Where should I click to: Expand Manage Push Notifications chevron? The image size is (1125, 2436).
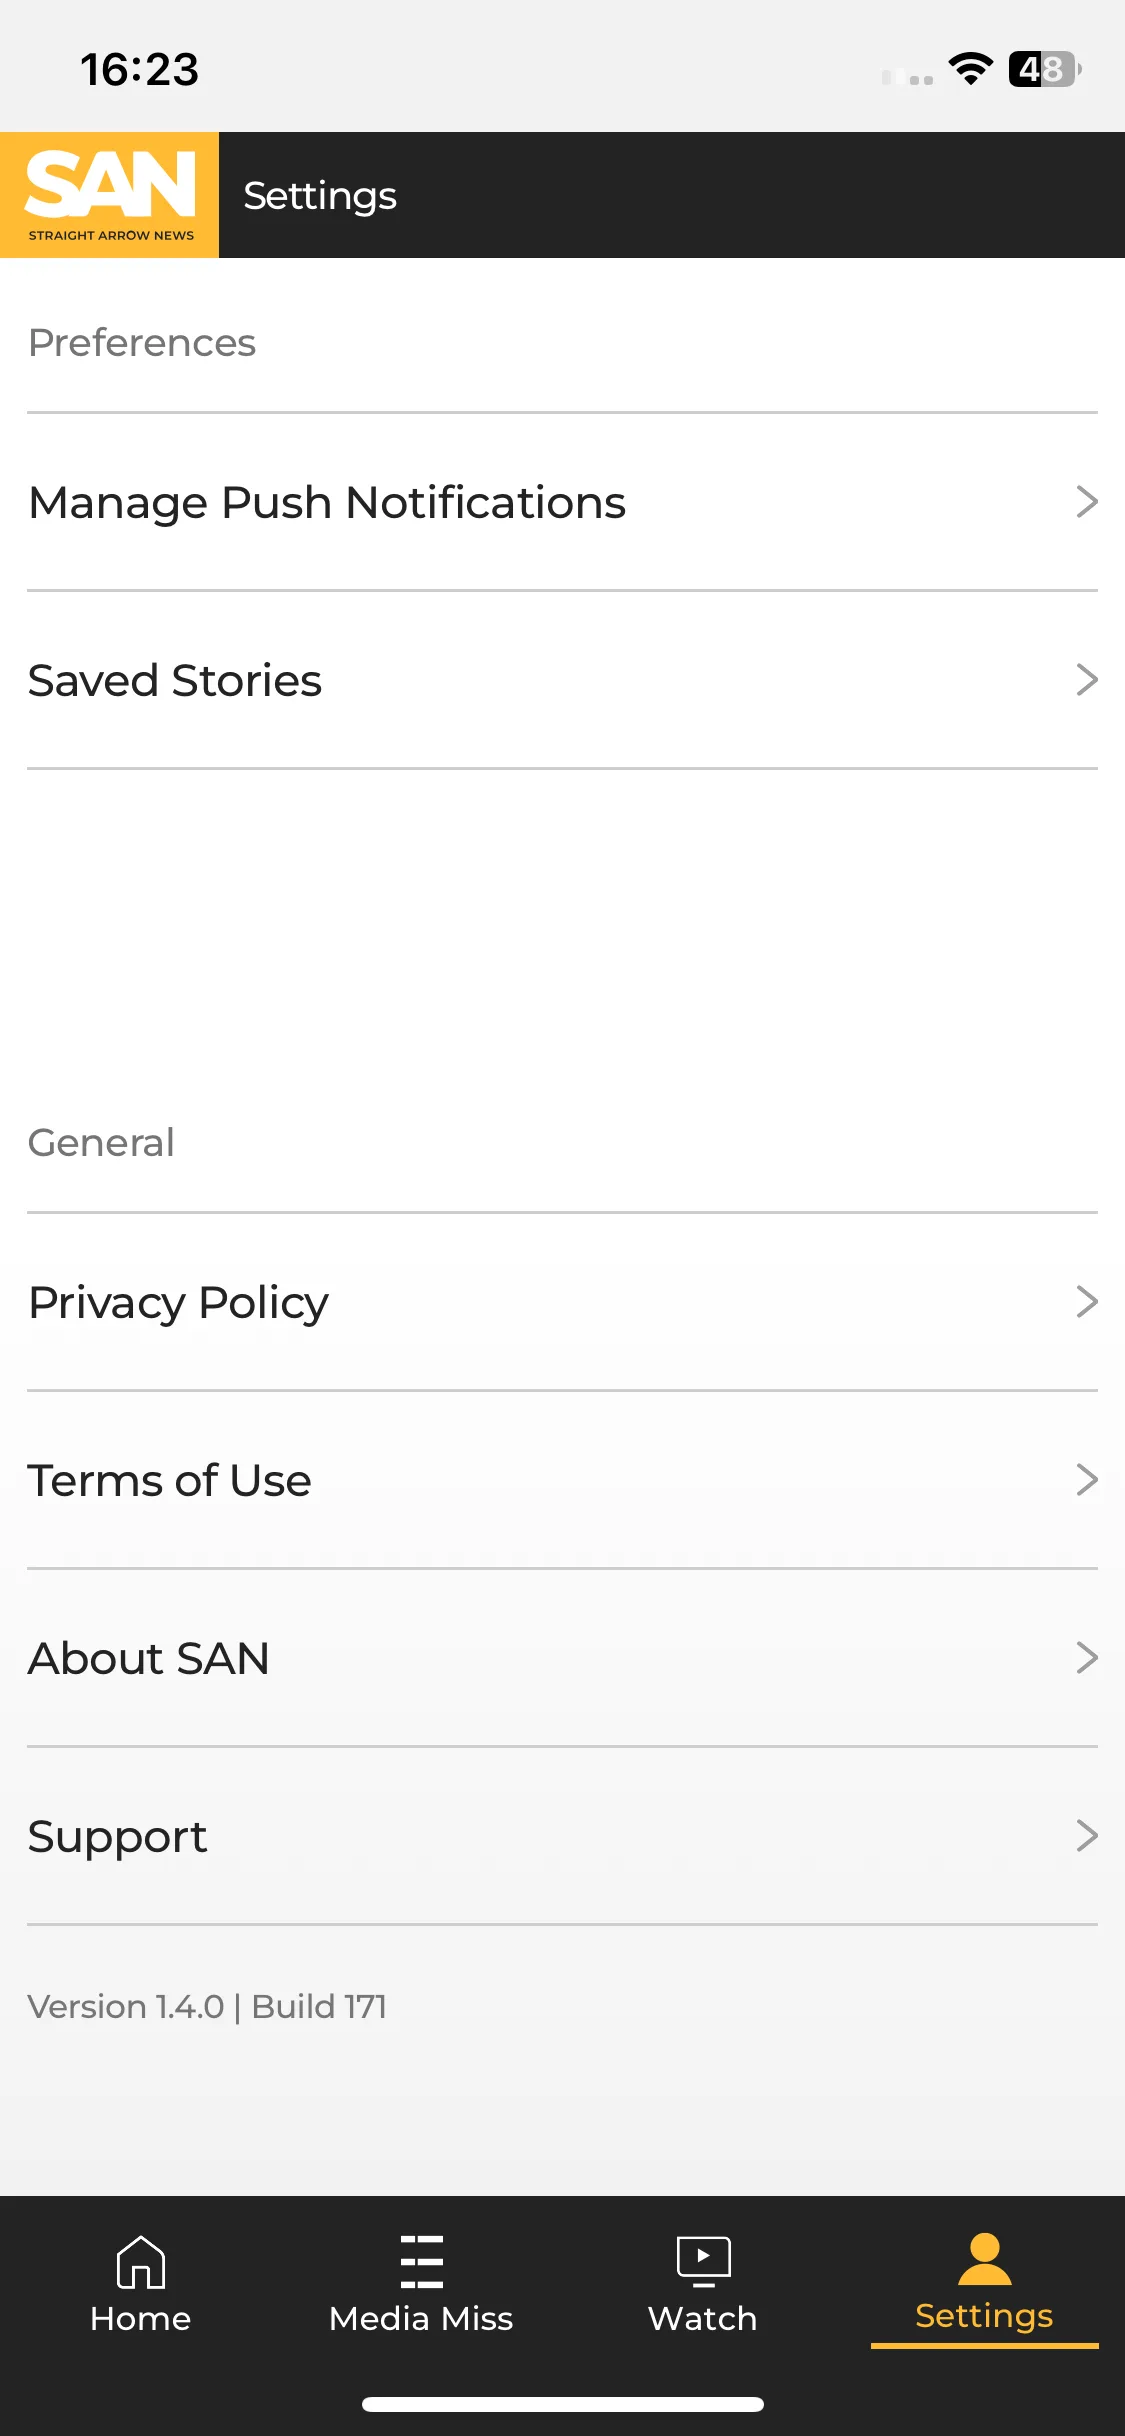tap(1087, 502)
